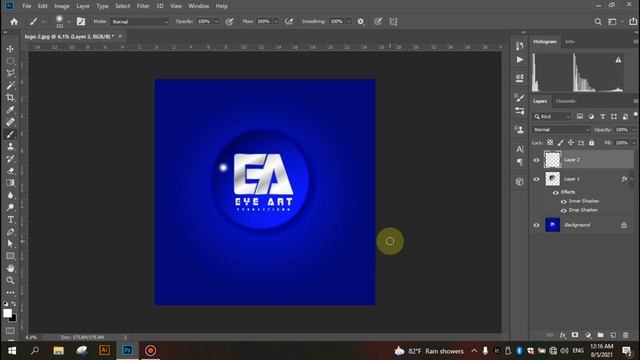
Task: Select the Pen tool
Action: point(10,232)
